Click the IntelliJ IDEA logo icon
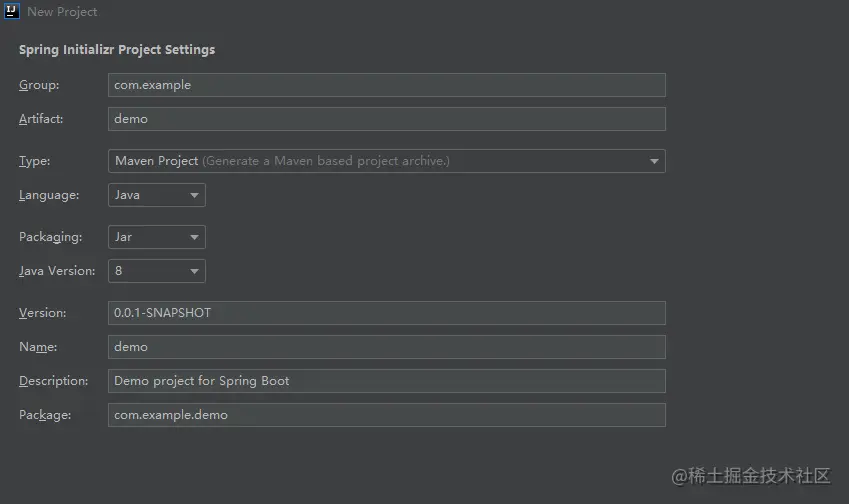849x504 pixels. point(11,11)
